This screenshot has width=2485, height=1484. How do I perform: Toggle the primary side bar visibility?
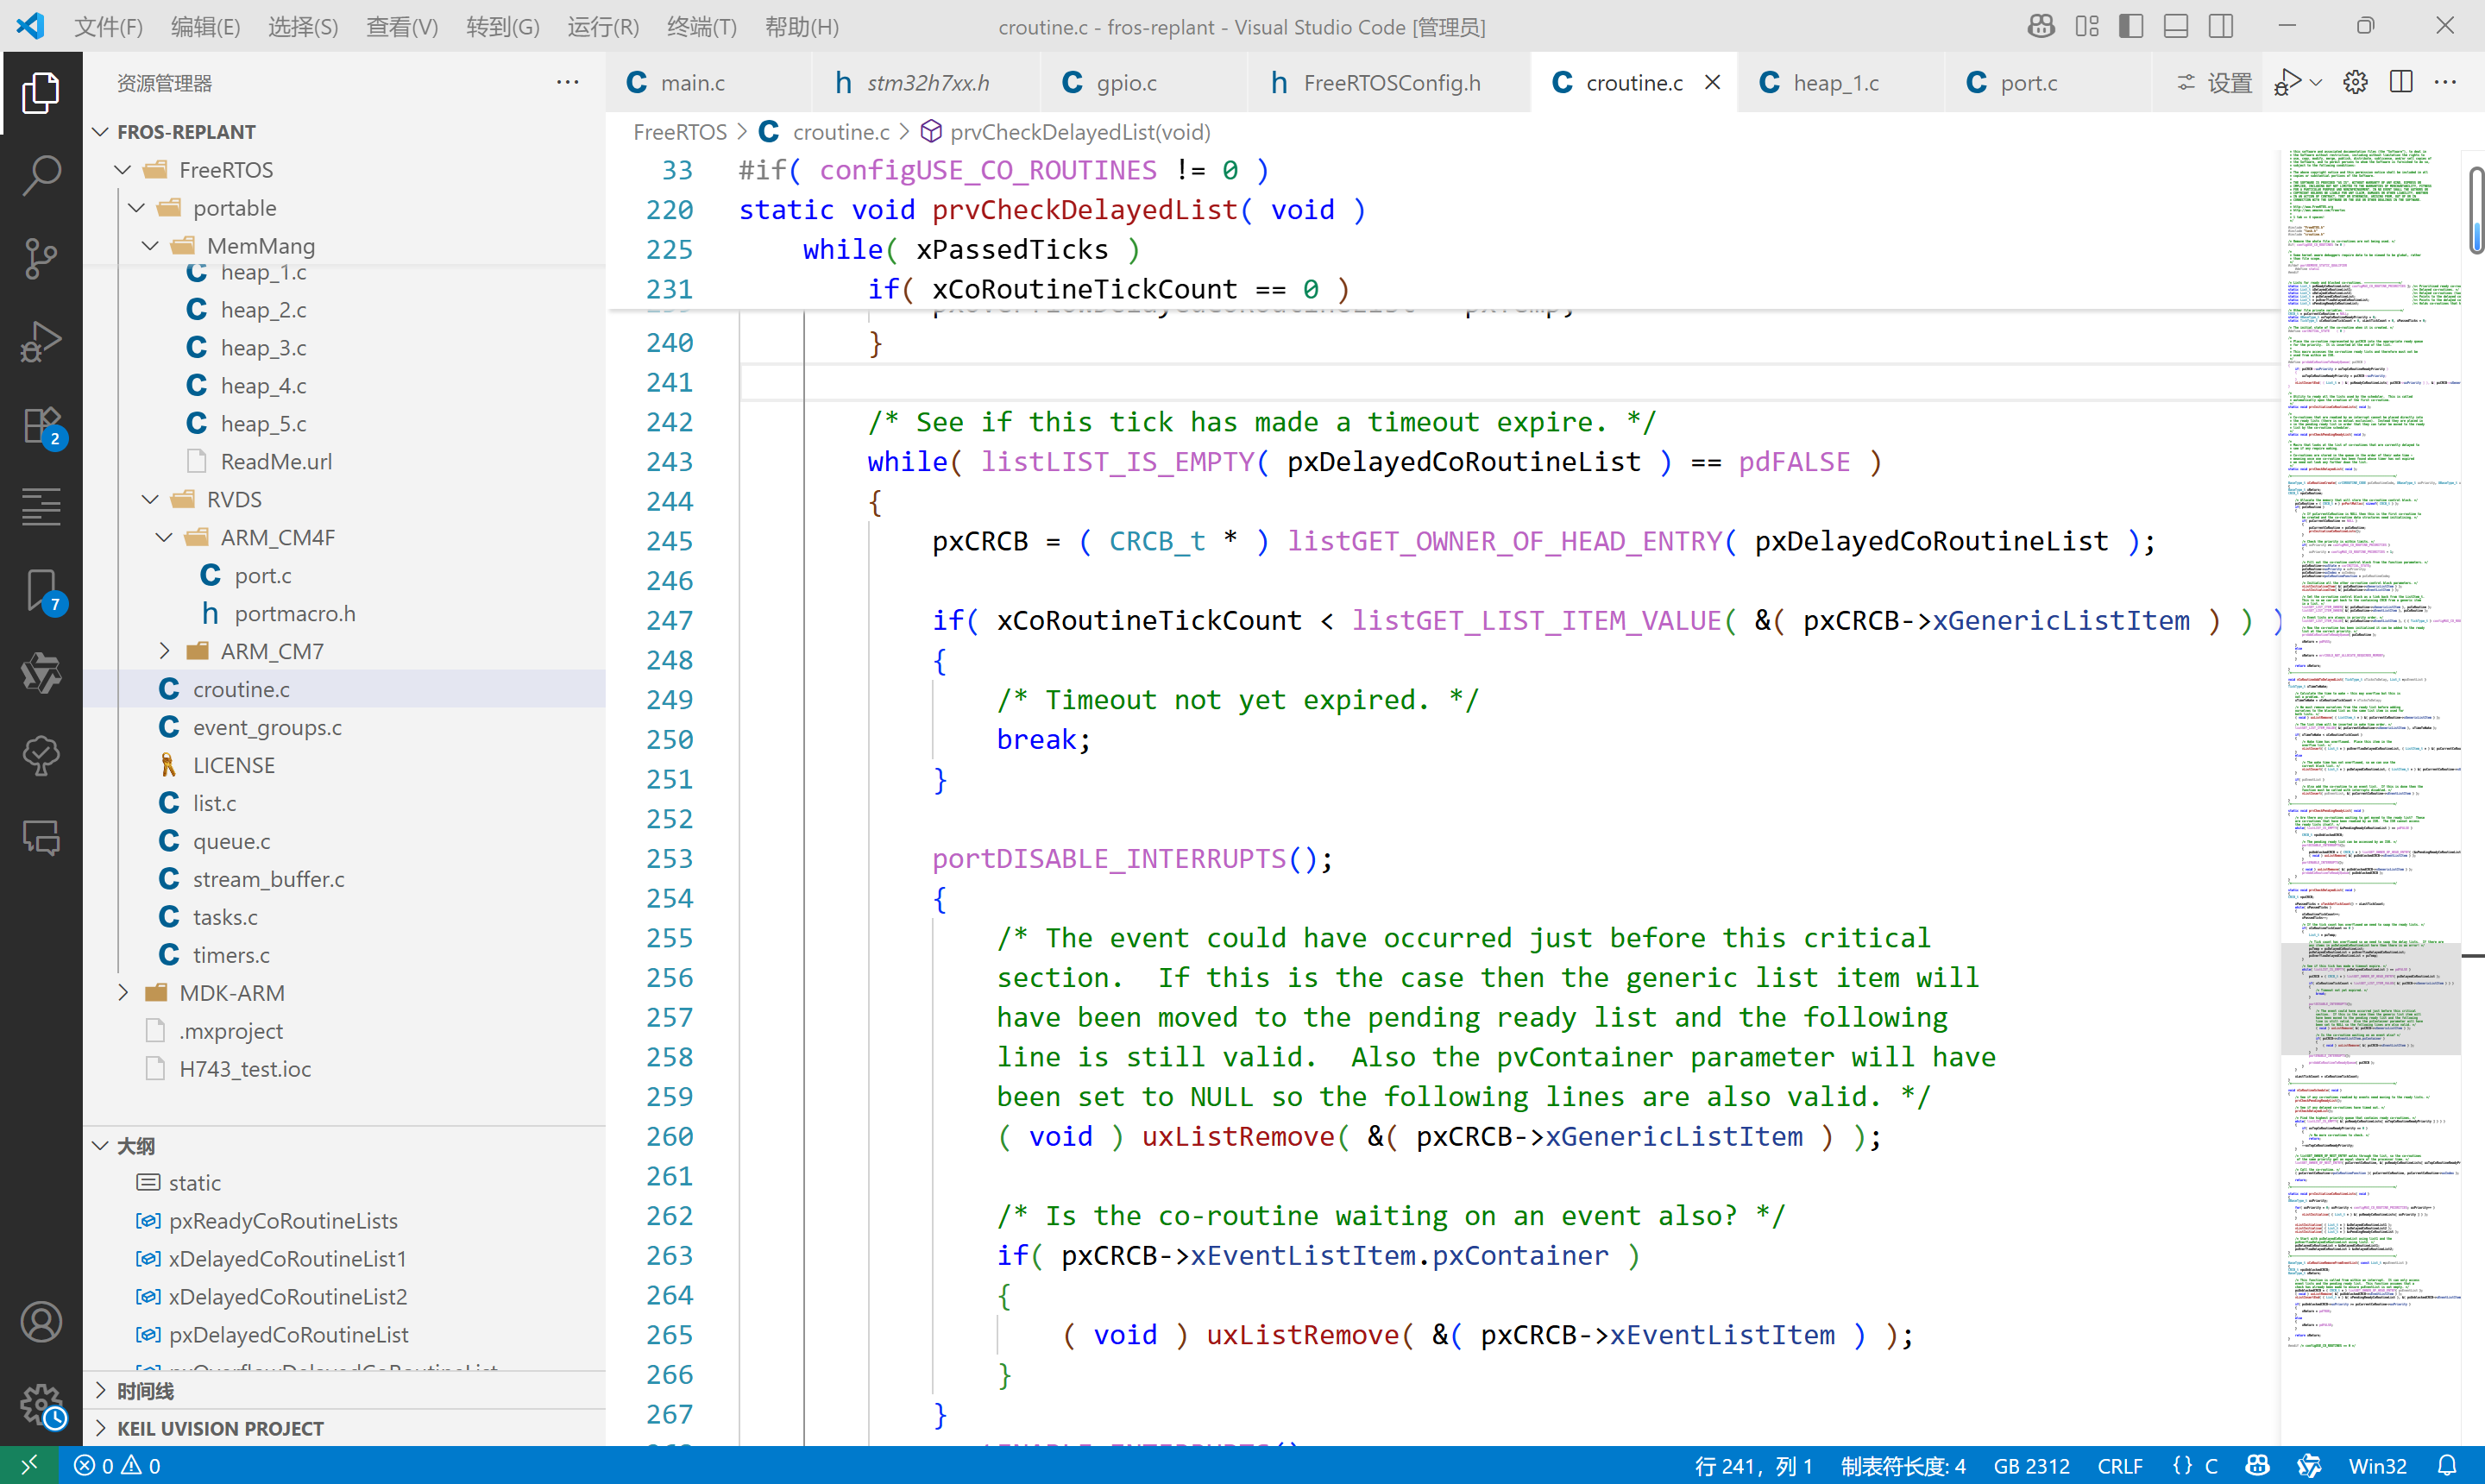(x=2131, y=26)
